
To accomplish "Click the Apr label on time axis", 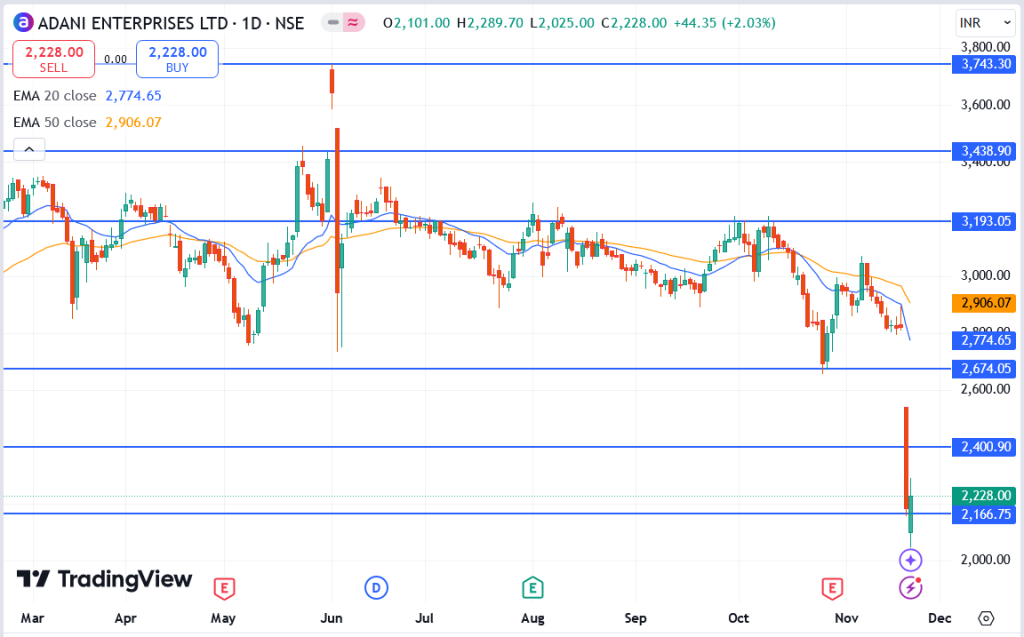I will (x=125, y=618).
